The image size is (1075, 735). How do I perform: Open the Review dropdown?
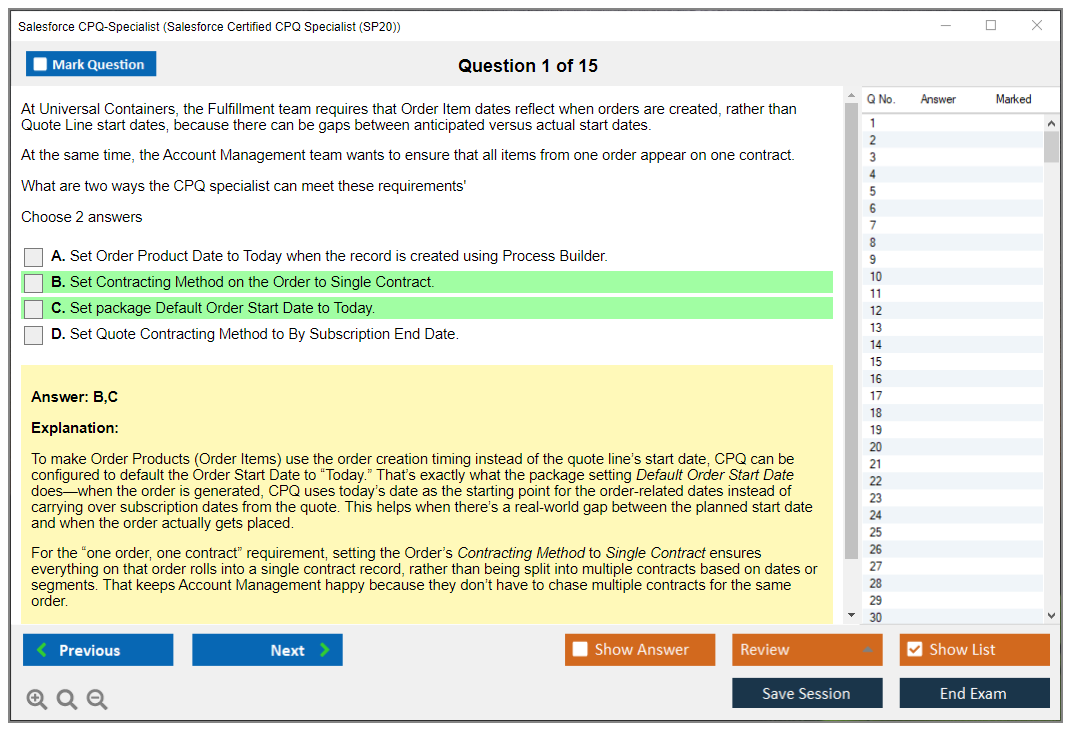pos(806,650)
